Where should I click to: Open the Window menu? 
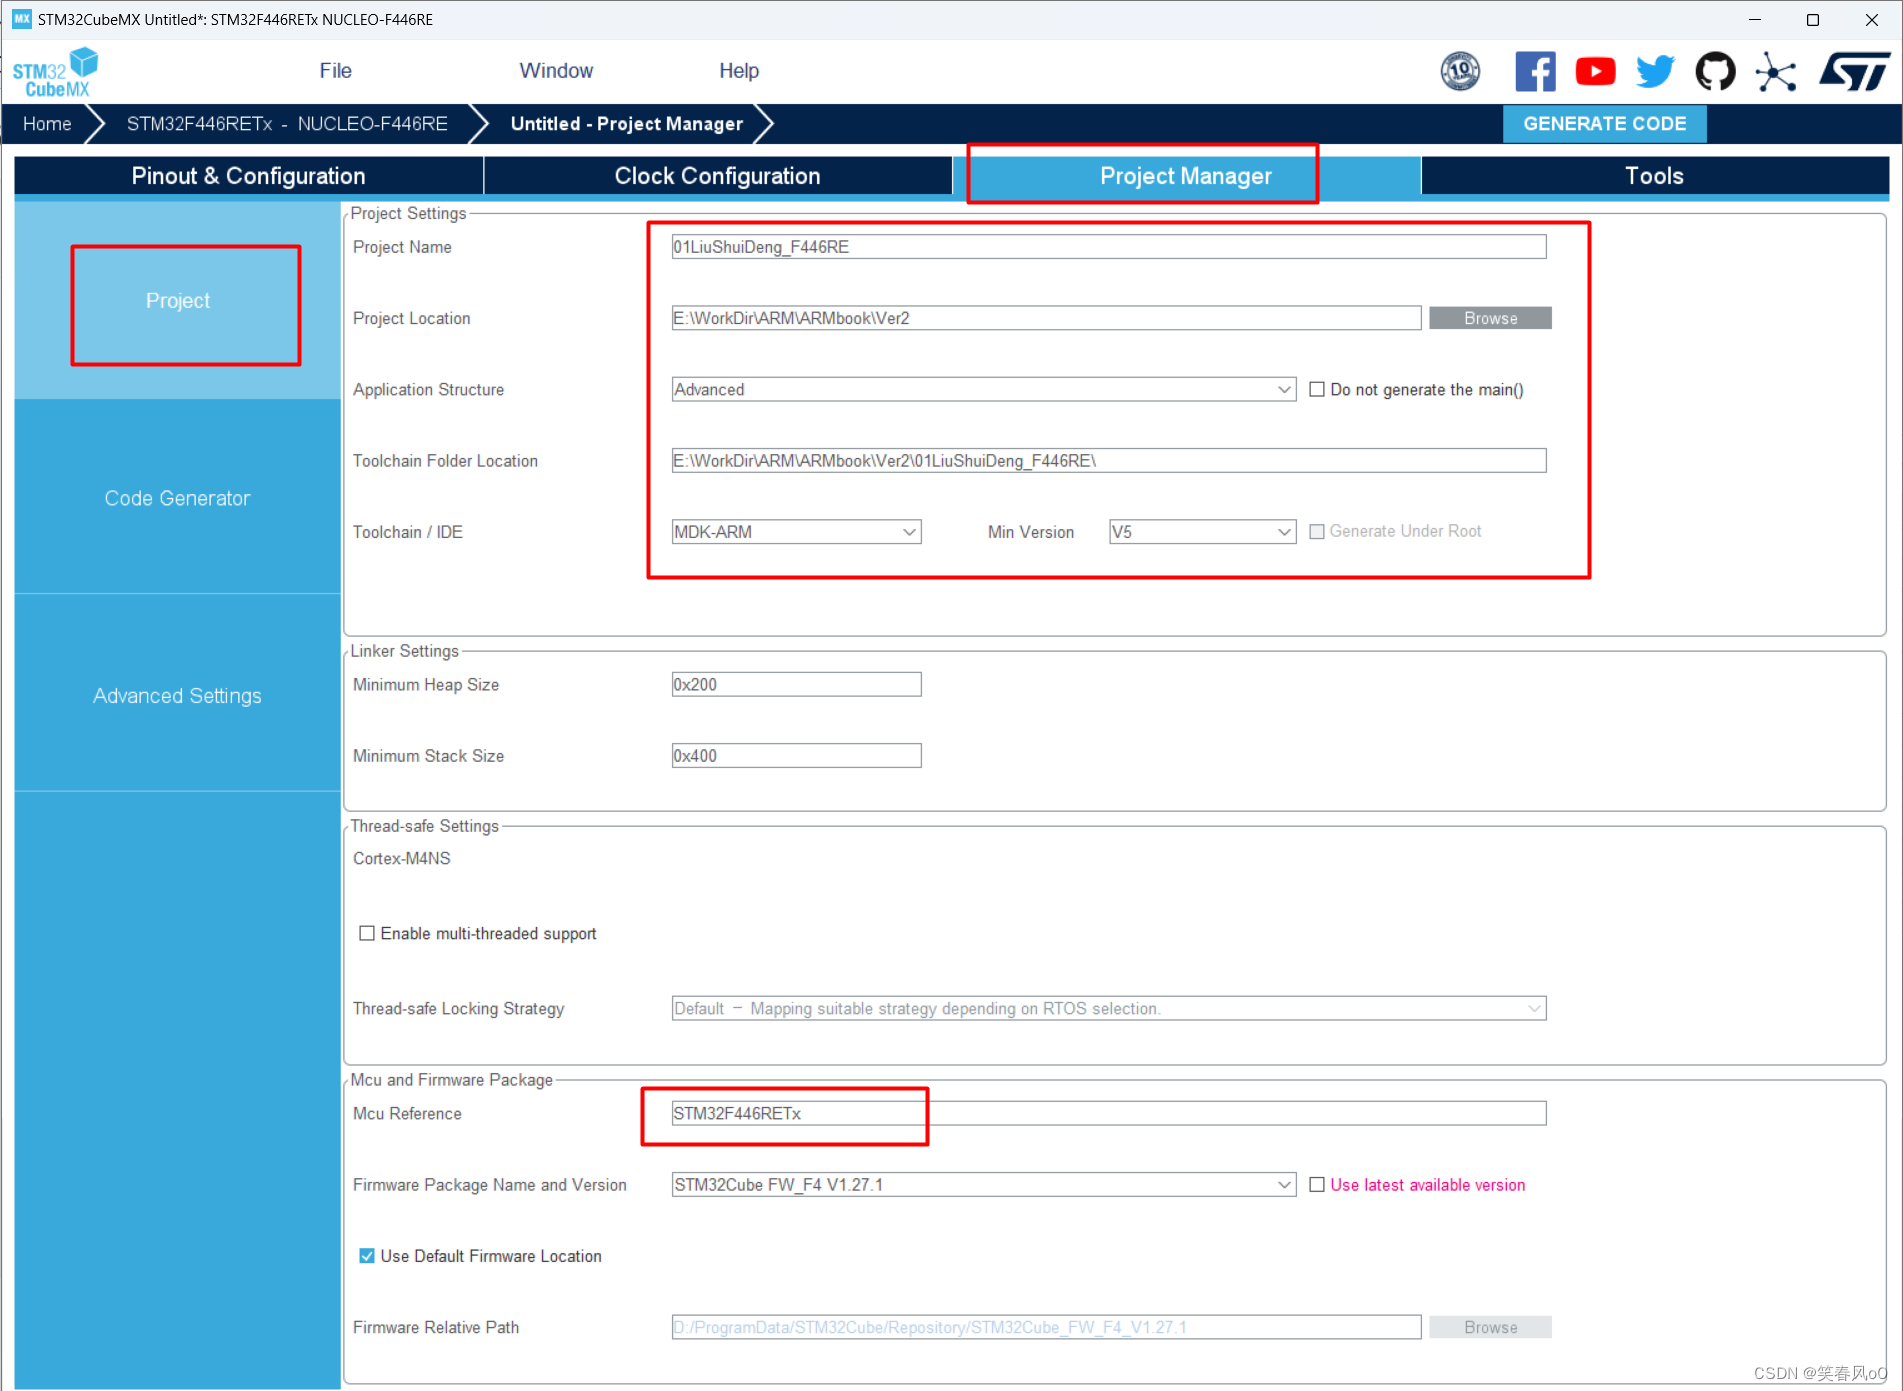click(556, 71)
